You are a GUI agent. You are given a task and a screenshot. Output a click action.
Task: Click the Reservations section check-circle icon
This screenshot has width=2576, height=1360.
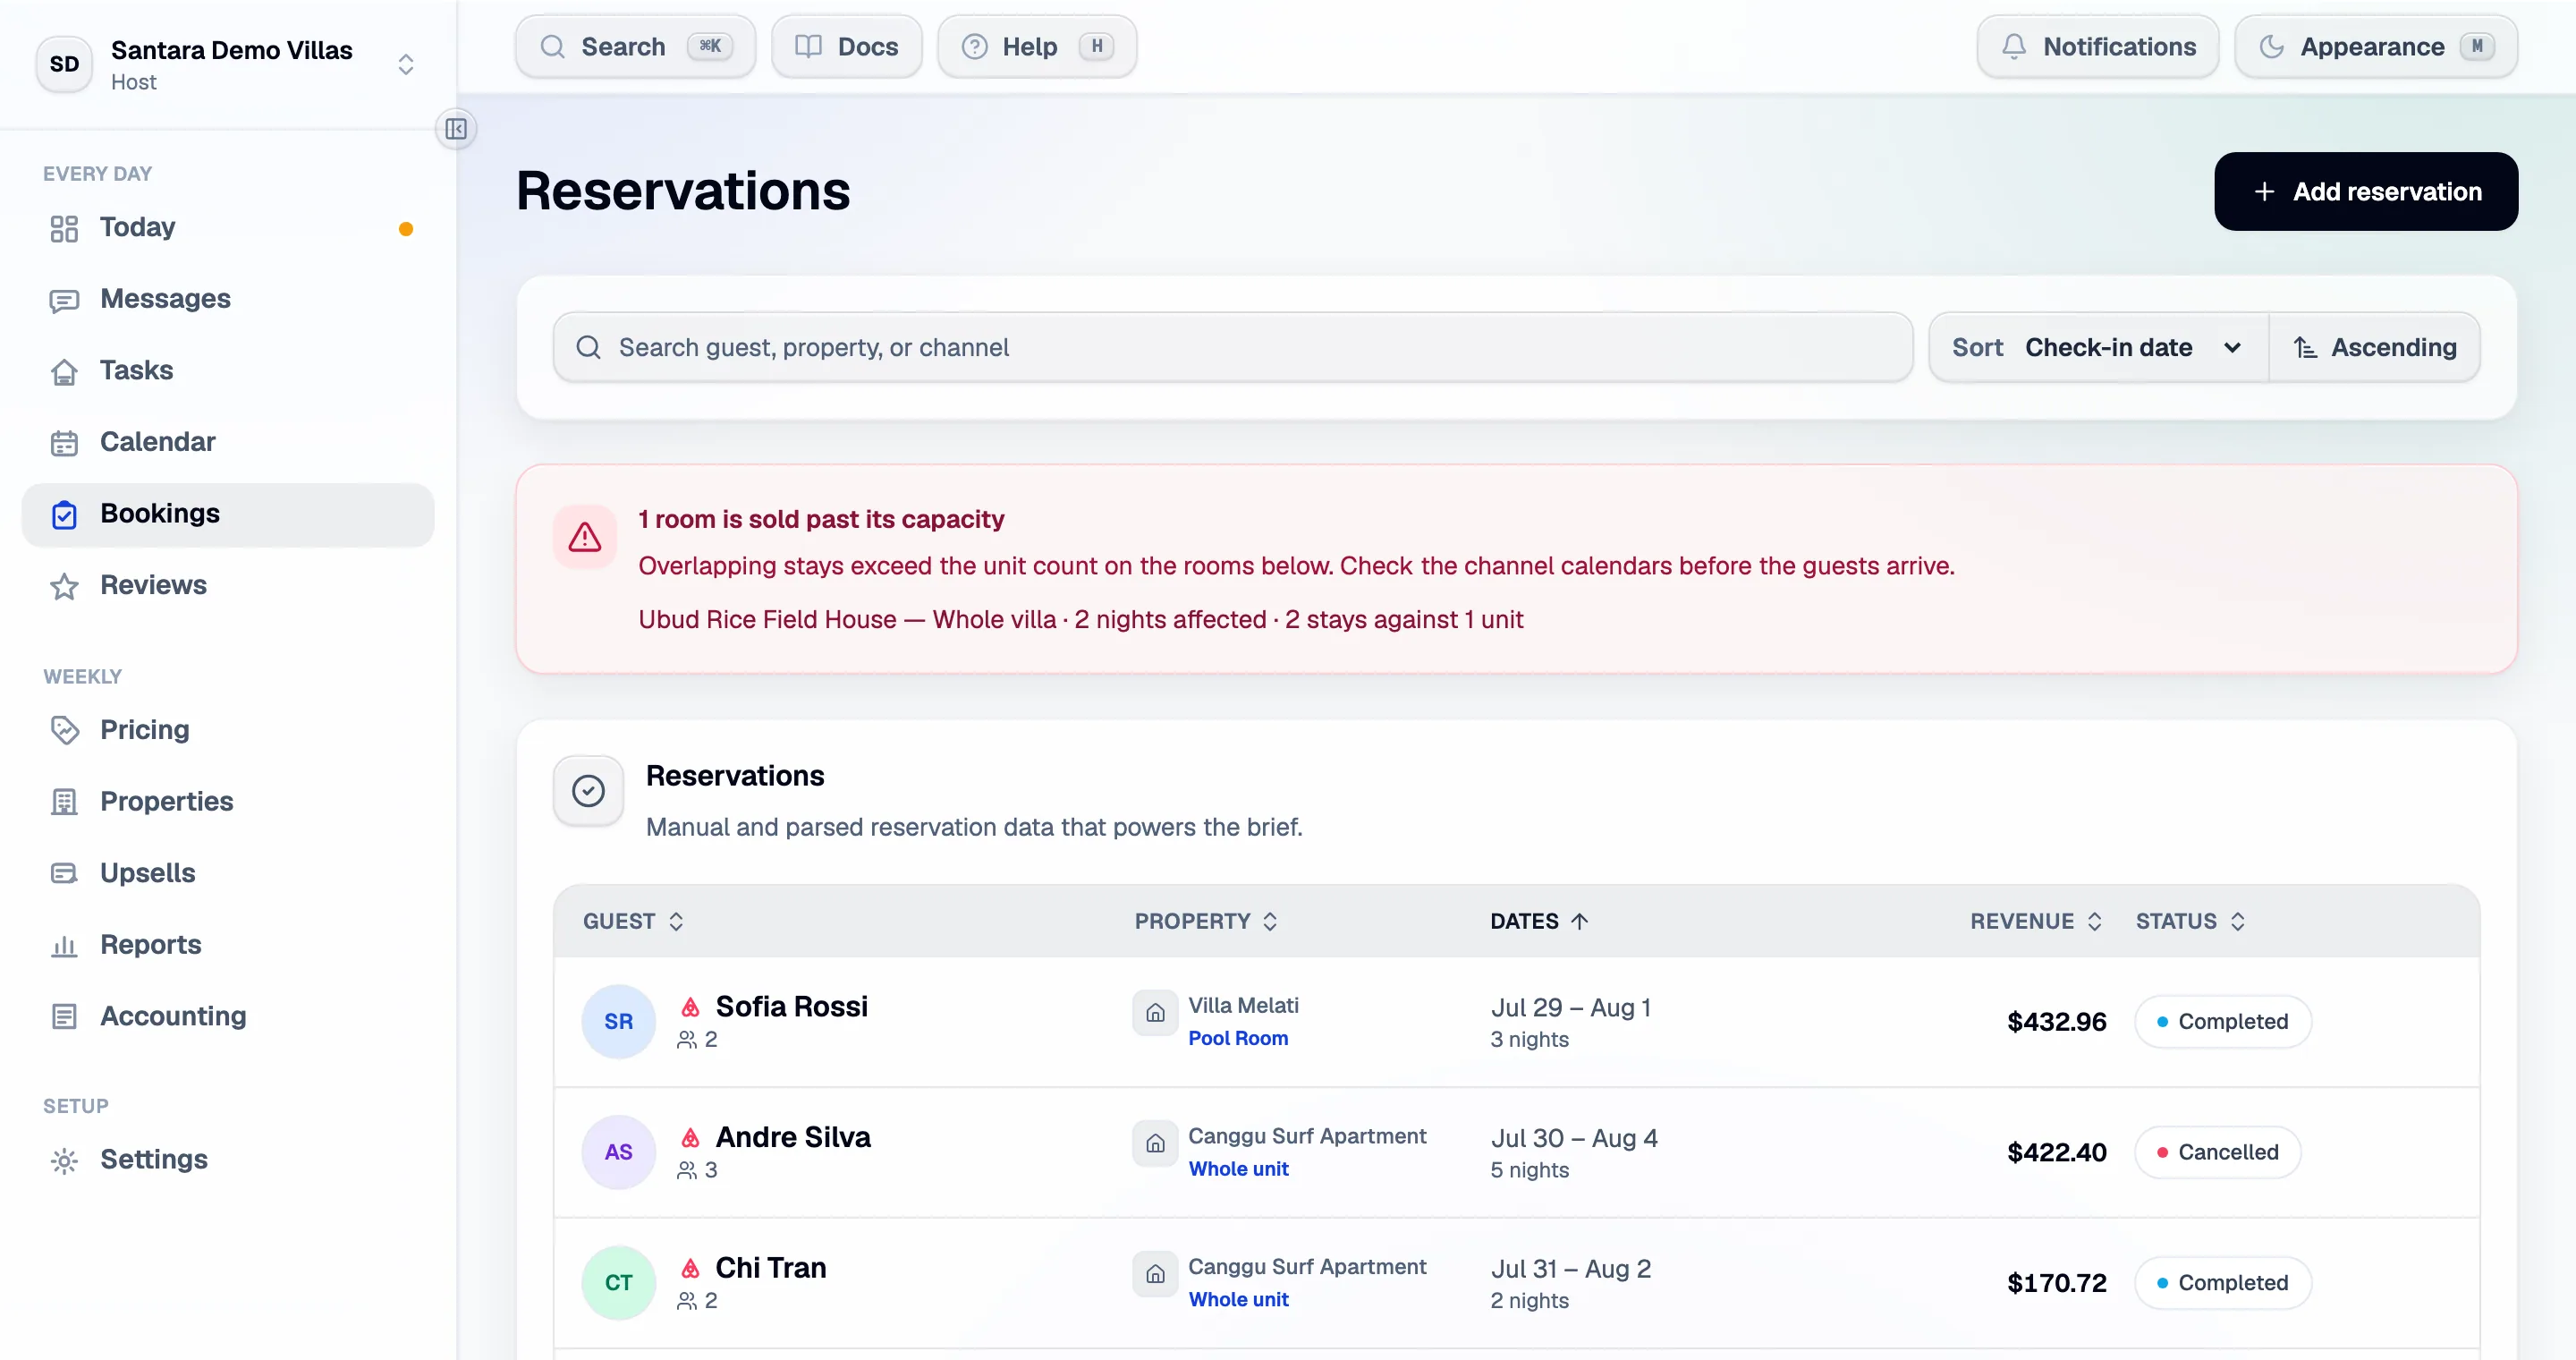point(588,791)
